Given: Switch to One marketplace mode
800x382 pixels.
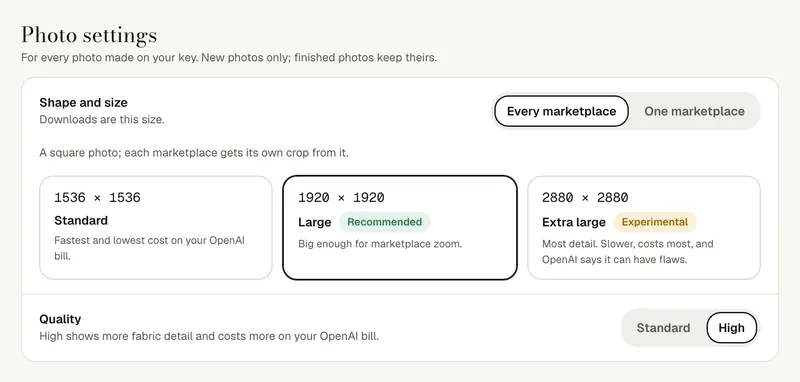Looking at the screenshot, I should coord(694,111).
